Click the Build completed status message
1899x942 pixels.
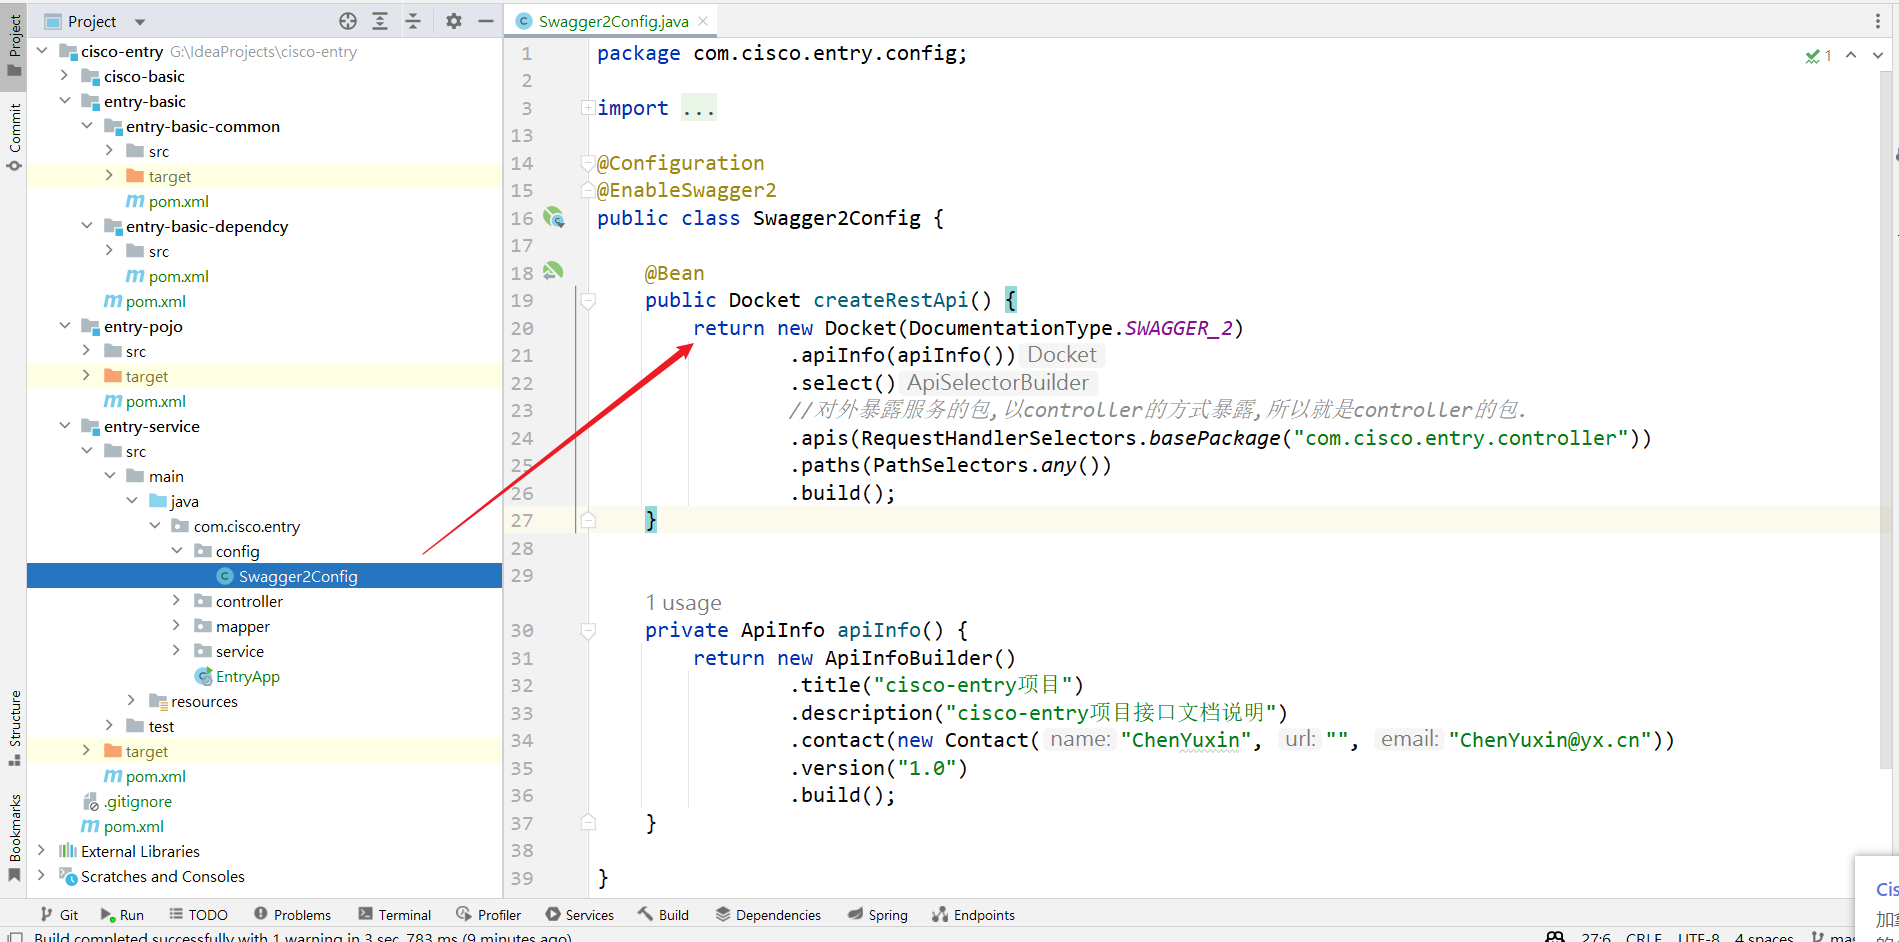click(302, 937)
